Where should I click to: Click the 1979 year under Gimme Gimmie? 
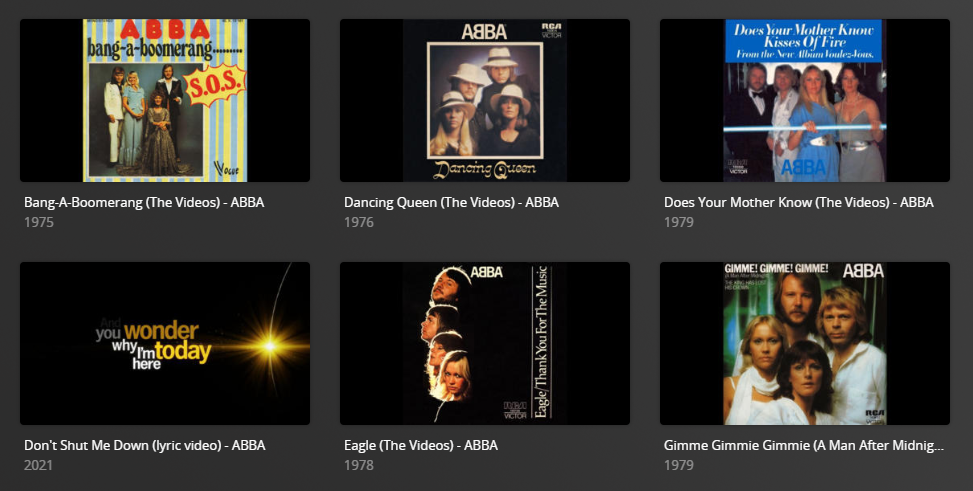[678, 465]
